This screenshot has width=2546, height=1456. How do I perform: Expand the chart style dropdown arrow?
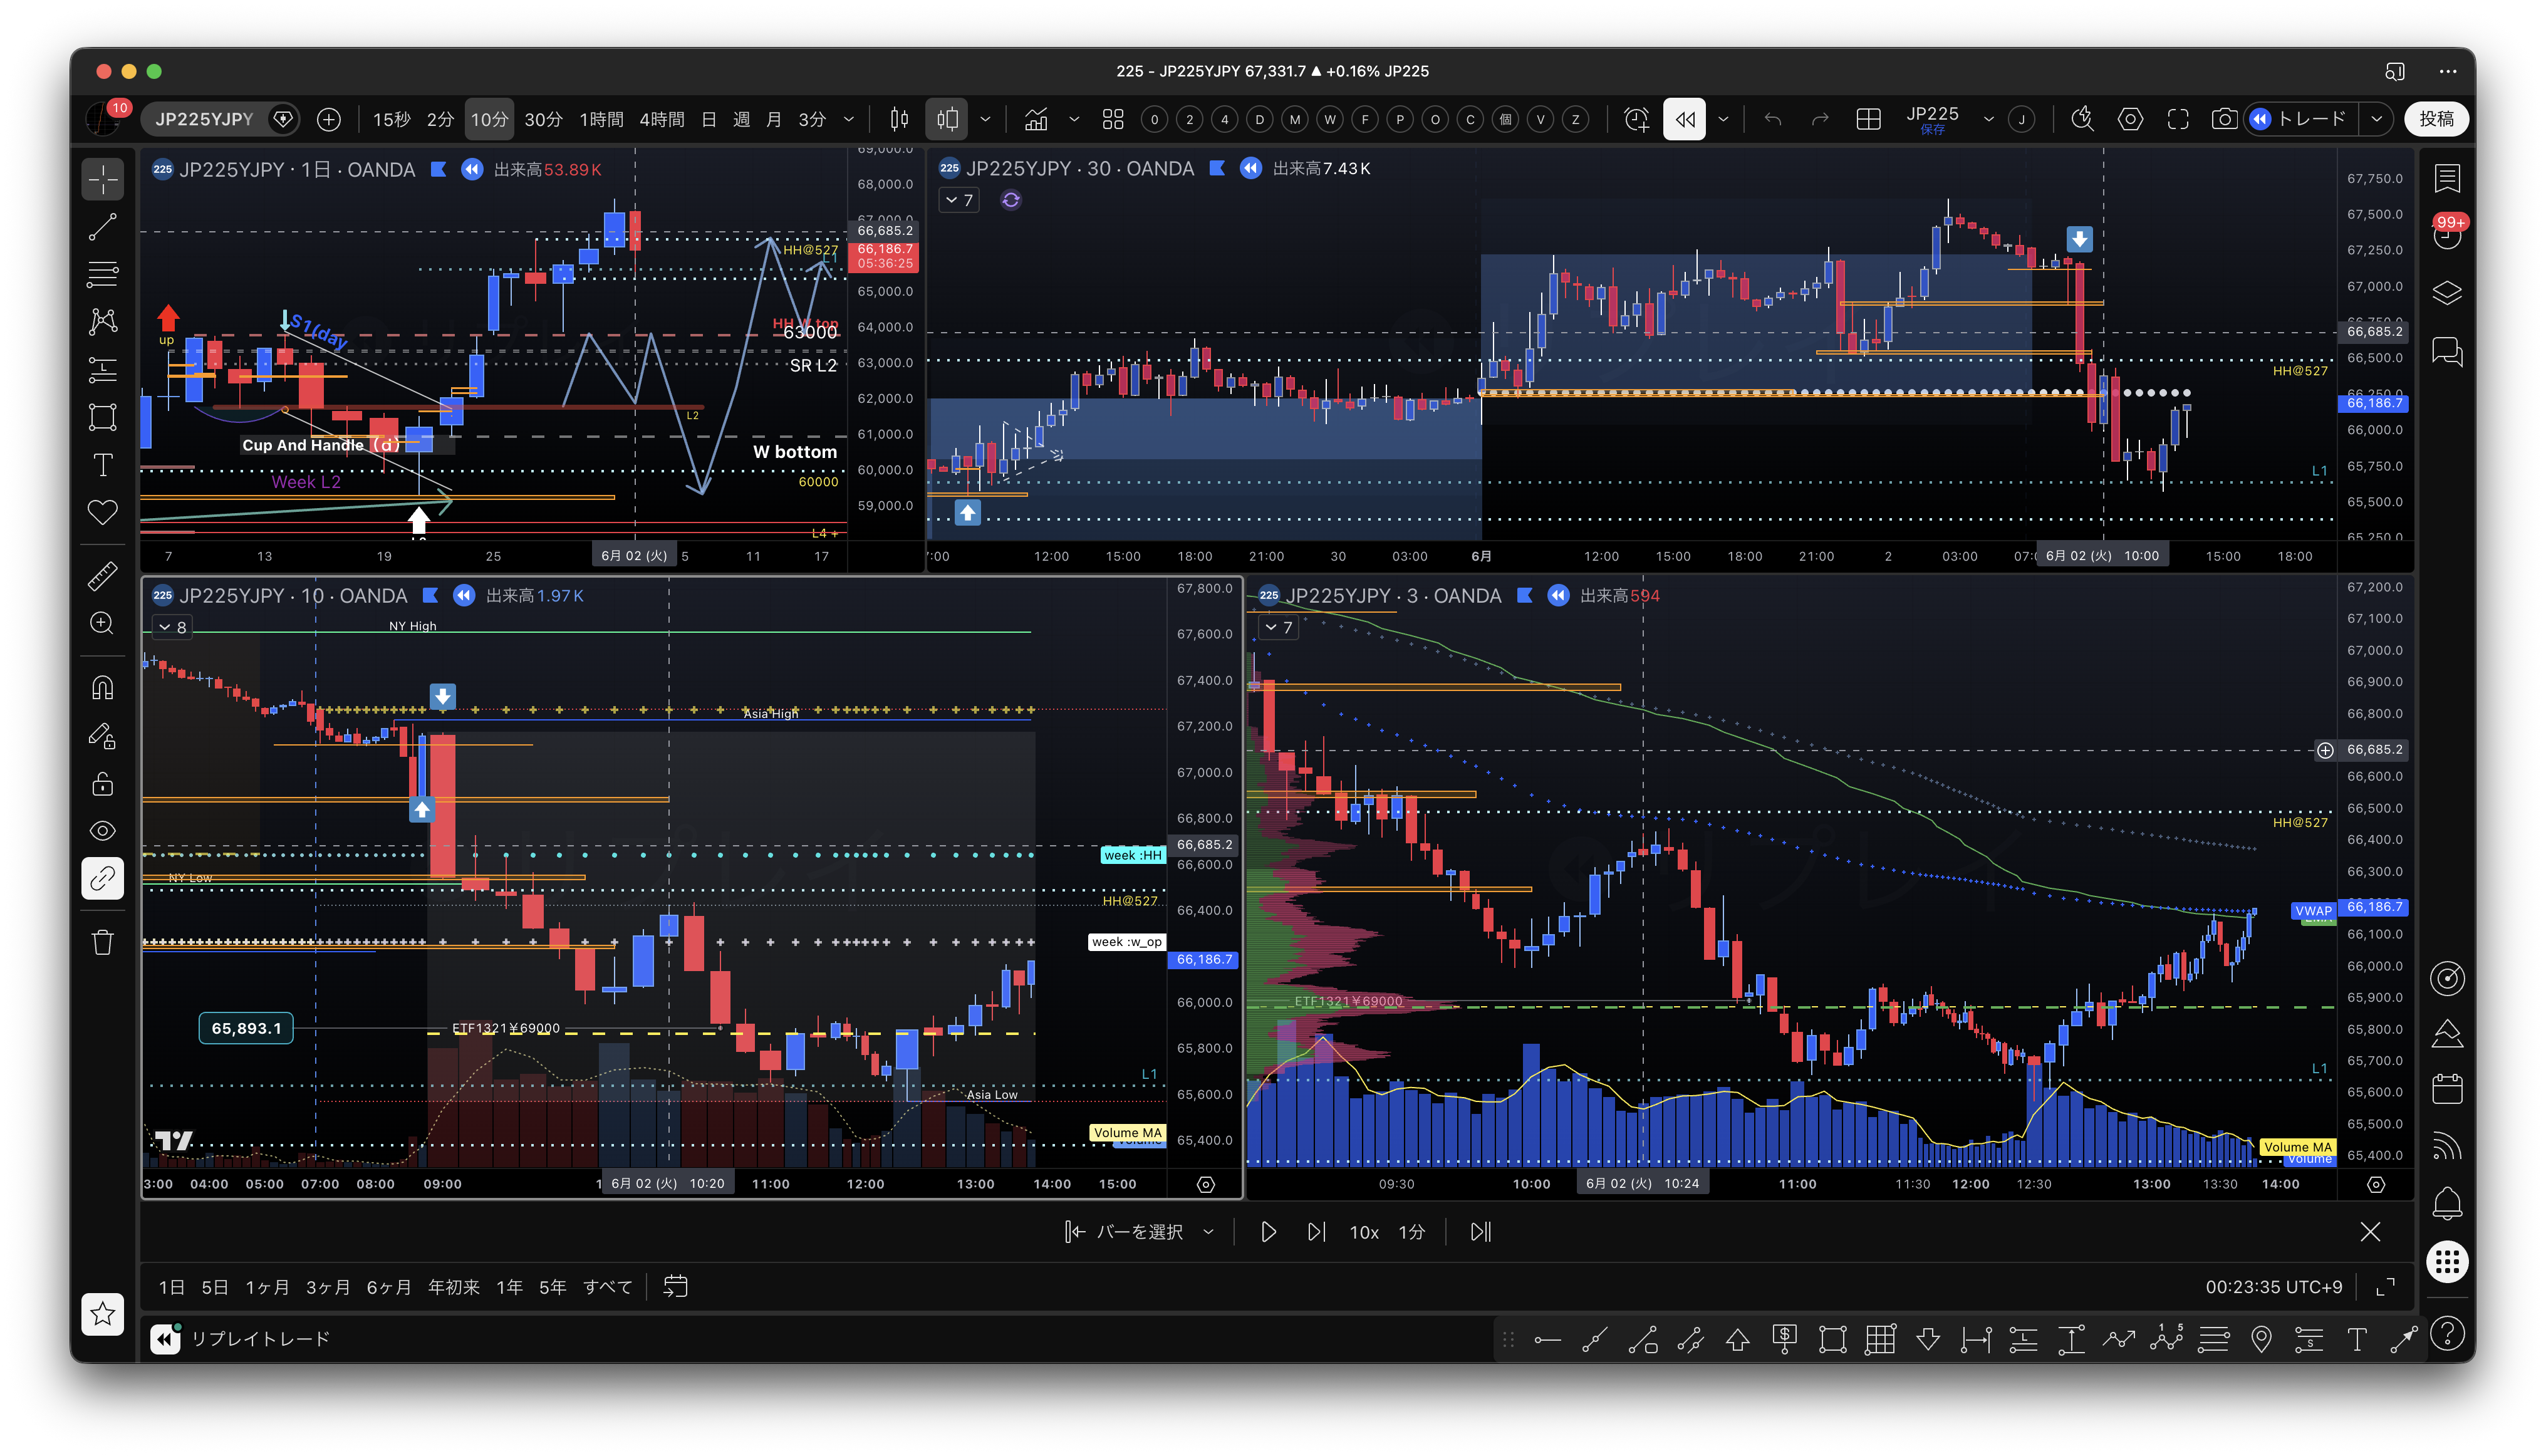(x=985, y=119)
